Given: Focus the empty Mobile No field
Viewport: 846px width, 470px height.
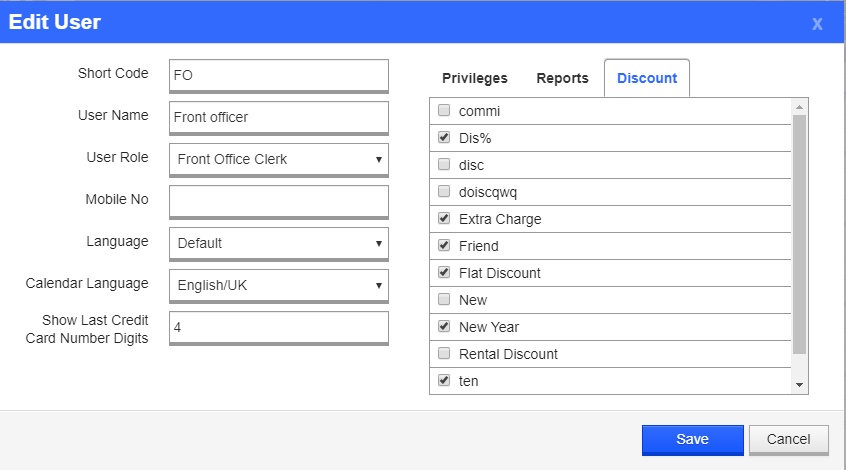Looking at the screenshot, I should pyautogui.click(x=279, y=202).
